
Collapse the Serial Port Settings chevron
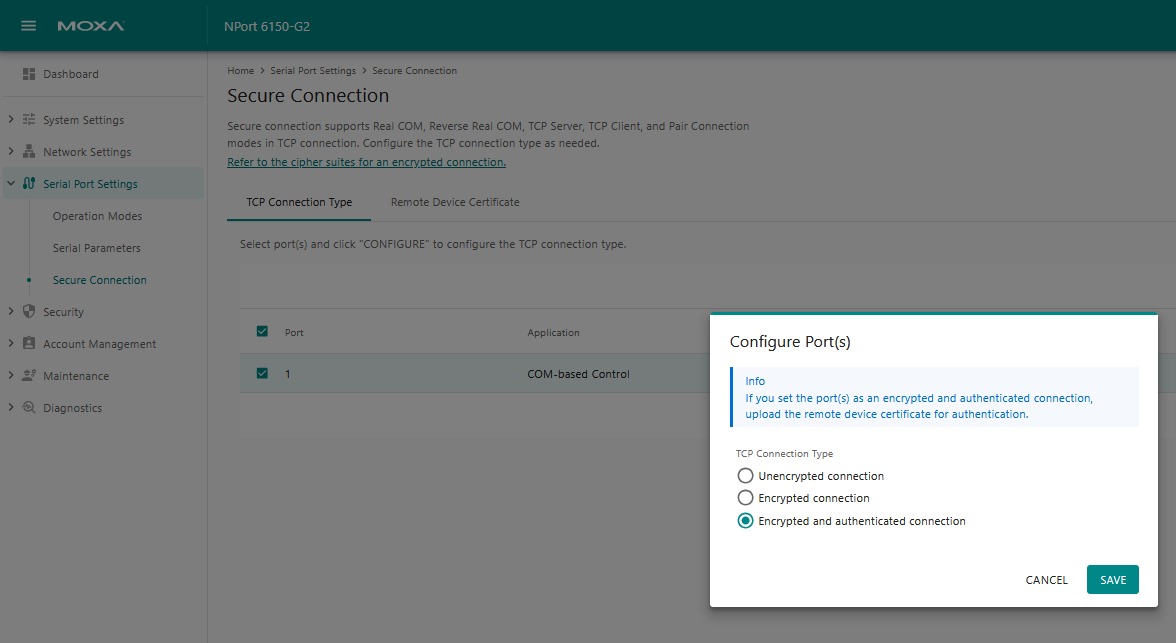point(10,184)
